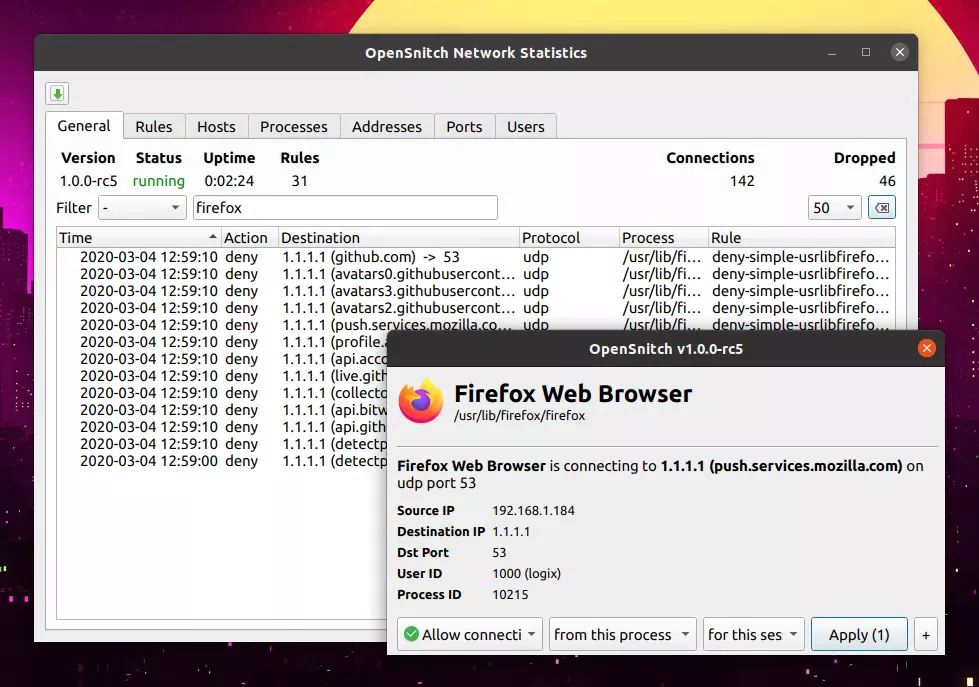Screen dimensions: 979x687
Task: Open the Hosts tab
Action: (x=216, y=127)
